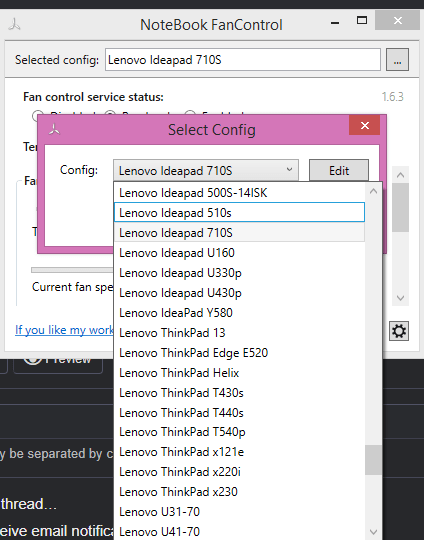Pick Lenovo ThinkPad x230 config
The height and width of the screenshot is (540, 424).
[x=239, y=491]
